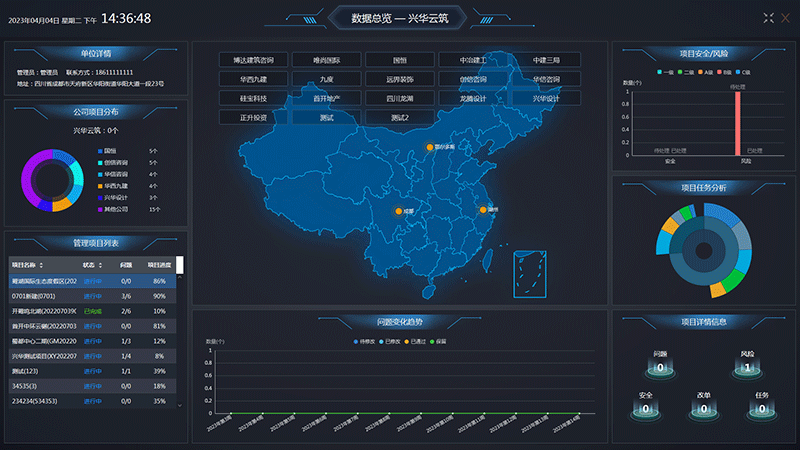The width and height of the screenshot is (800, 450).
Task: Click project list scroll-down arrow
Action: point(180,406)
